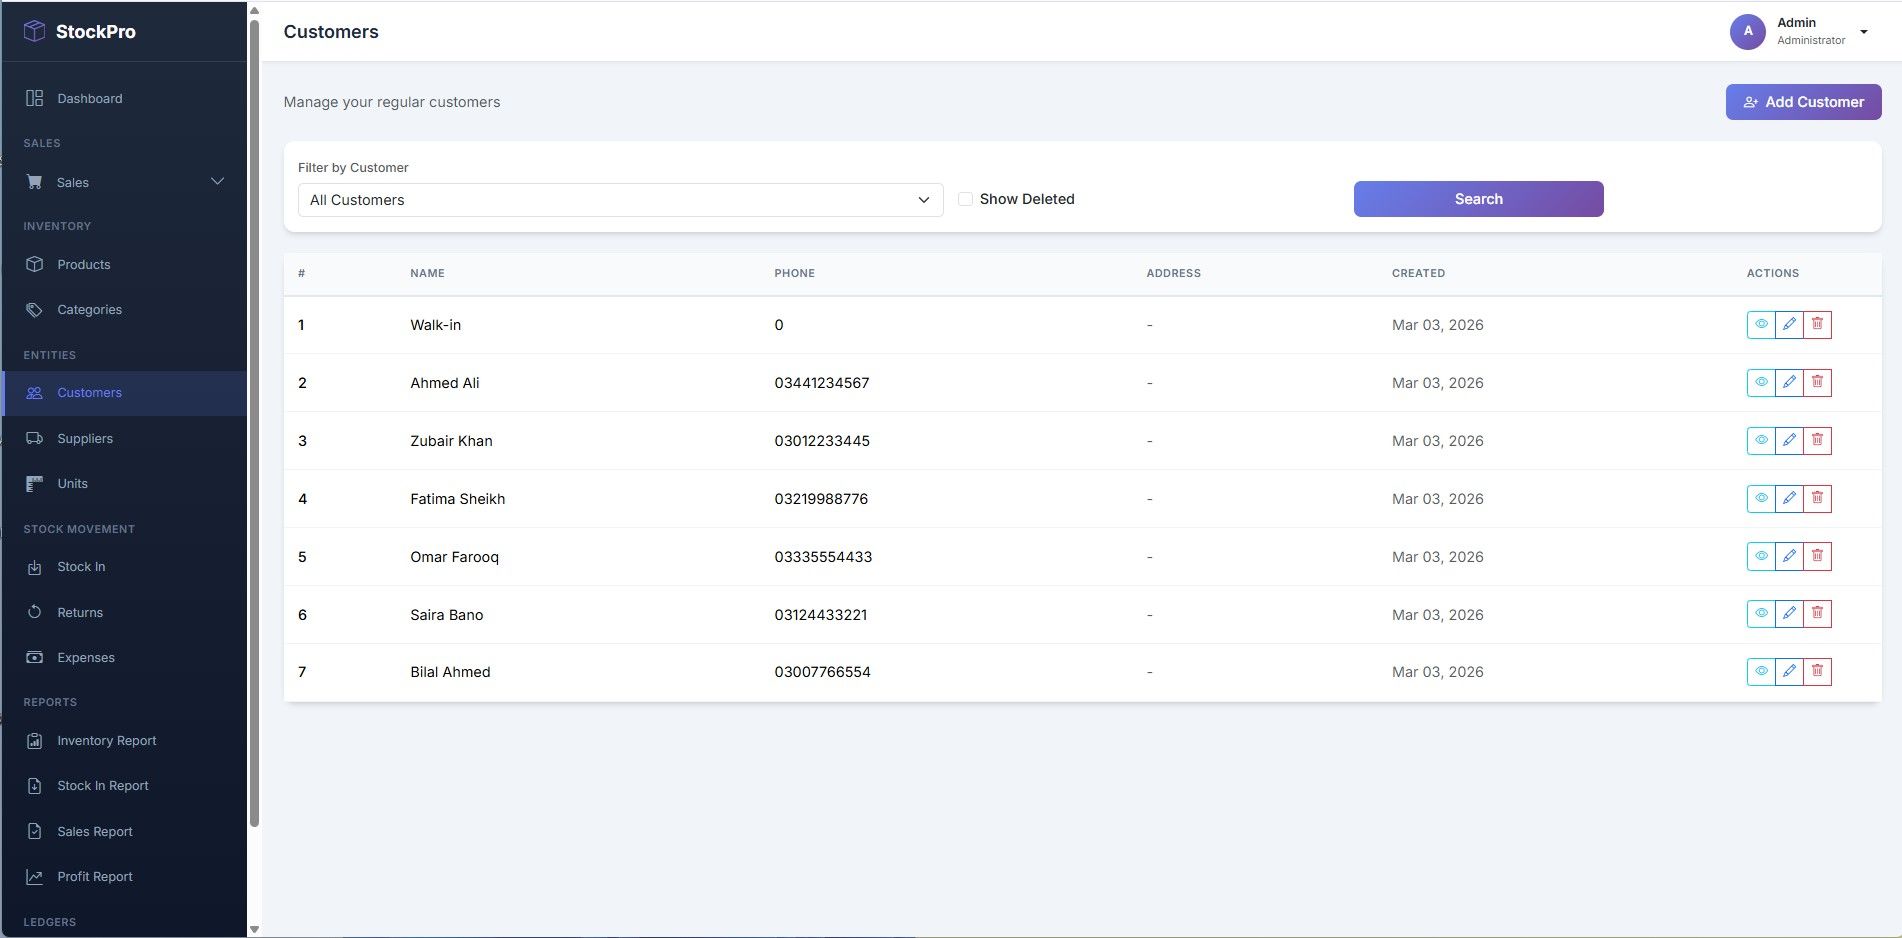The image size is (1902, 938).
Task: Click the delete trash icon for Zubair Khan
Action: (x=1817, y=440)
